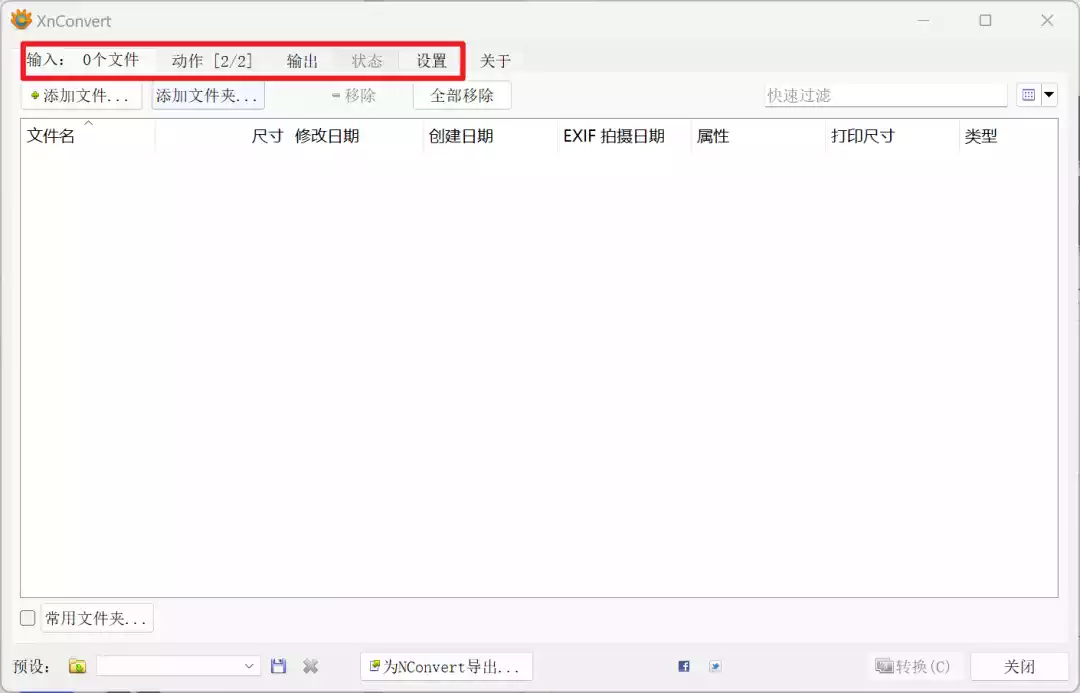Toggle the checkbox beside 常用文件夹
The width and height of the screenshot is (1080, 693).
click(x=28, y=618)
